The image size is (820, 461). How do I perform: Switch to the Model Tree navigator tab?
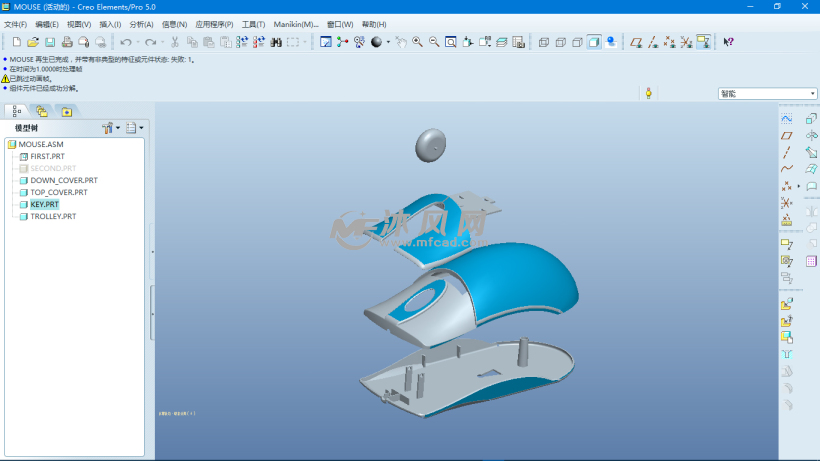point(17,111)
